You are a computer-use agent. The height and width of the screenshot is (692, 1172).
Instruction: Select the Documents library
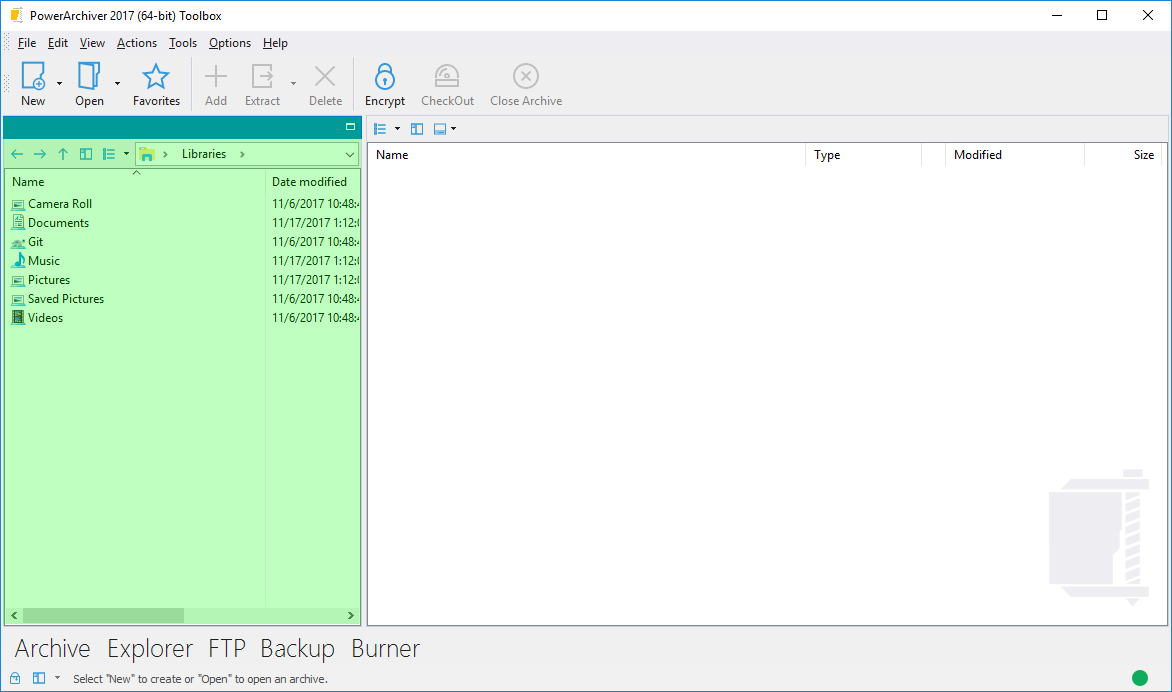pos(58,223)
